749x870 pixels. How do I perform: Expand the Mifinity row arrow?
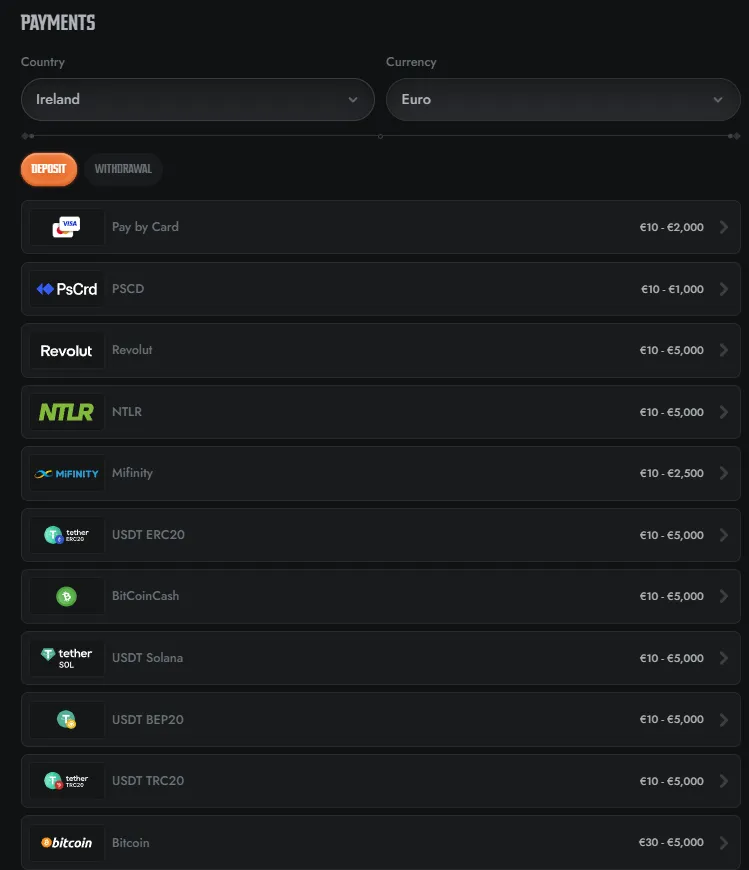pos(723,473)
